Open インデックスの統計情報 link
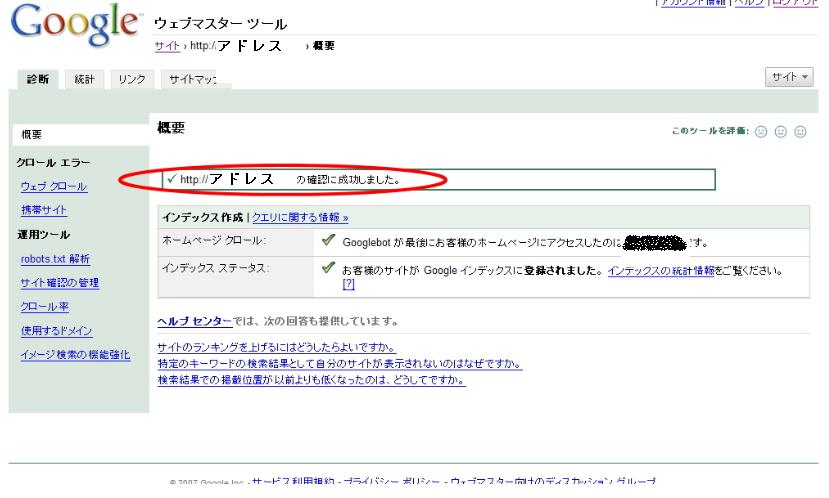 coord(661,271)
